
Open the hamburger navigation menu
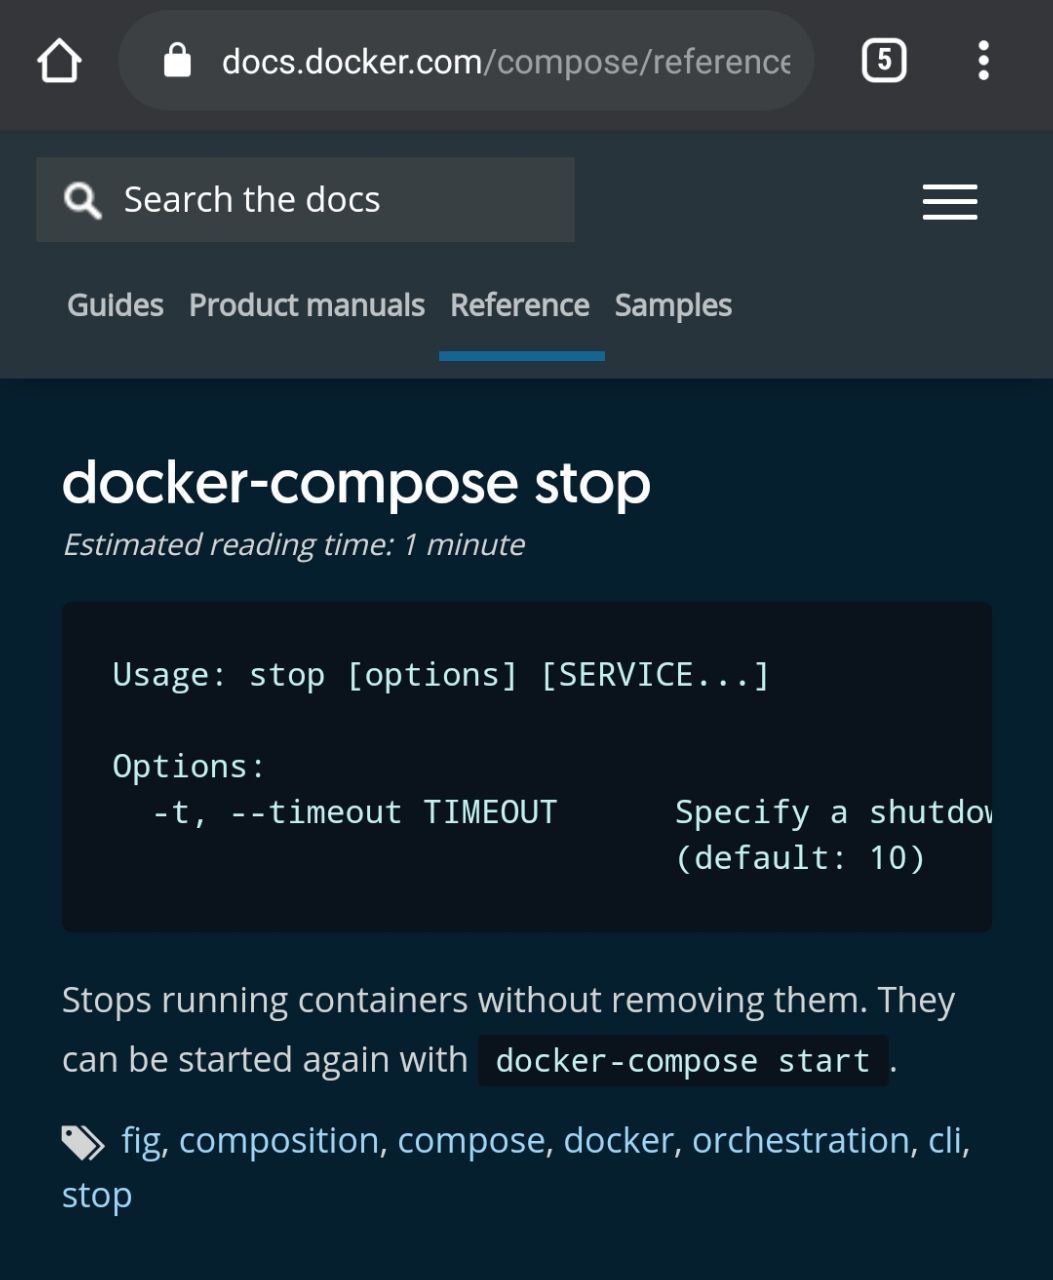click(950, 202)
